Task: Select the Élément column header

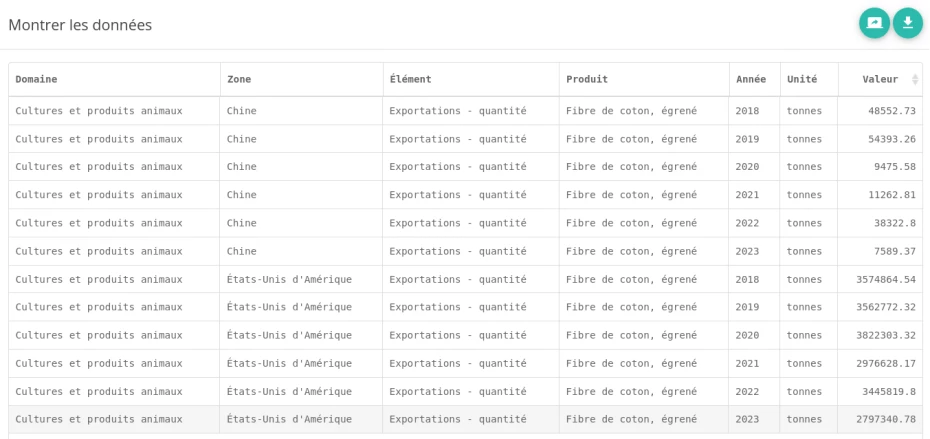Action: coord(410,79)
